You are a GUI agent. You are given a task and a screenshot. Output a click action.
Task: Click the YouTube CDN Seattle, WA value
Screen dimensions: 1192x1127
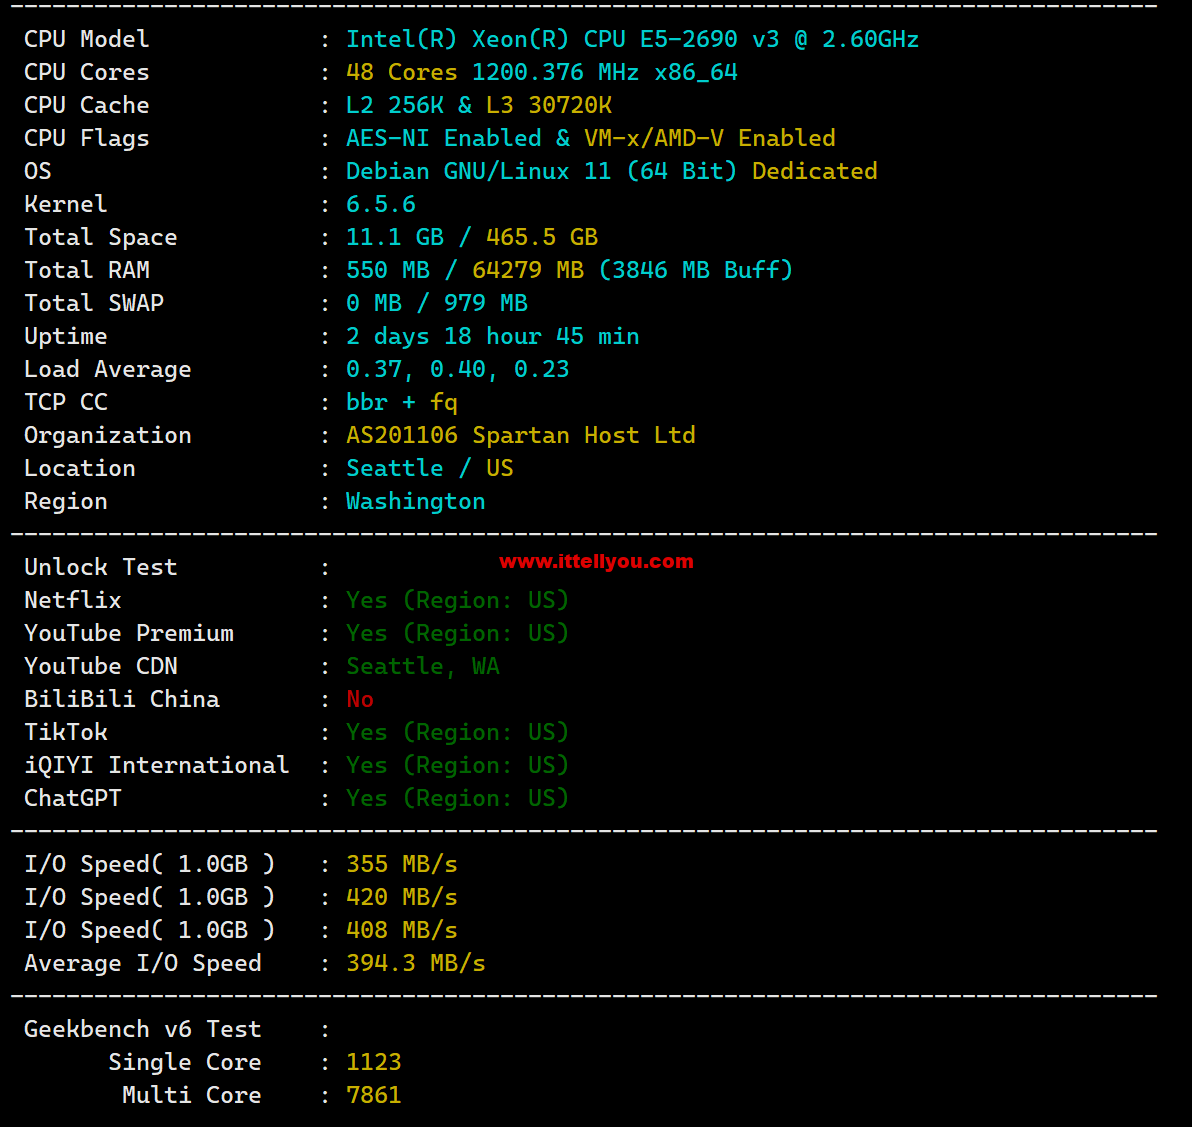coord(423,666)
